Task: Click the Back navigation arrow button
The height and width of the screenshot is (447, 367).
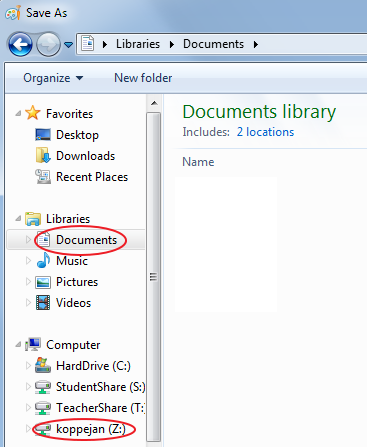Action: pyautogui.click(x=20, y=44)
